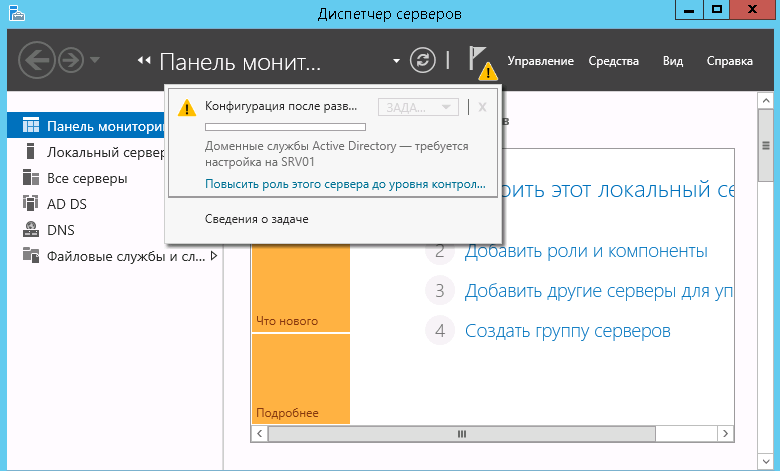Click the vertical scrollbar thumb
This screenshot has width=780, height=471.
point(766,146)
